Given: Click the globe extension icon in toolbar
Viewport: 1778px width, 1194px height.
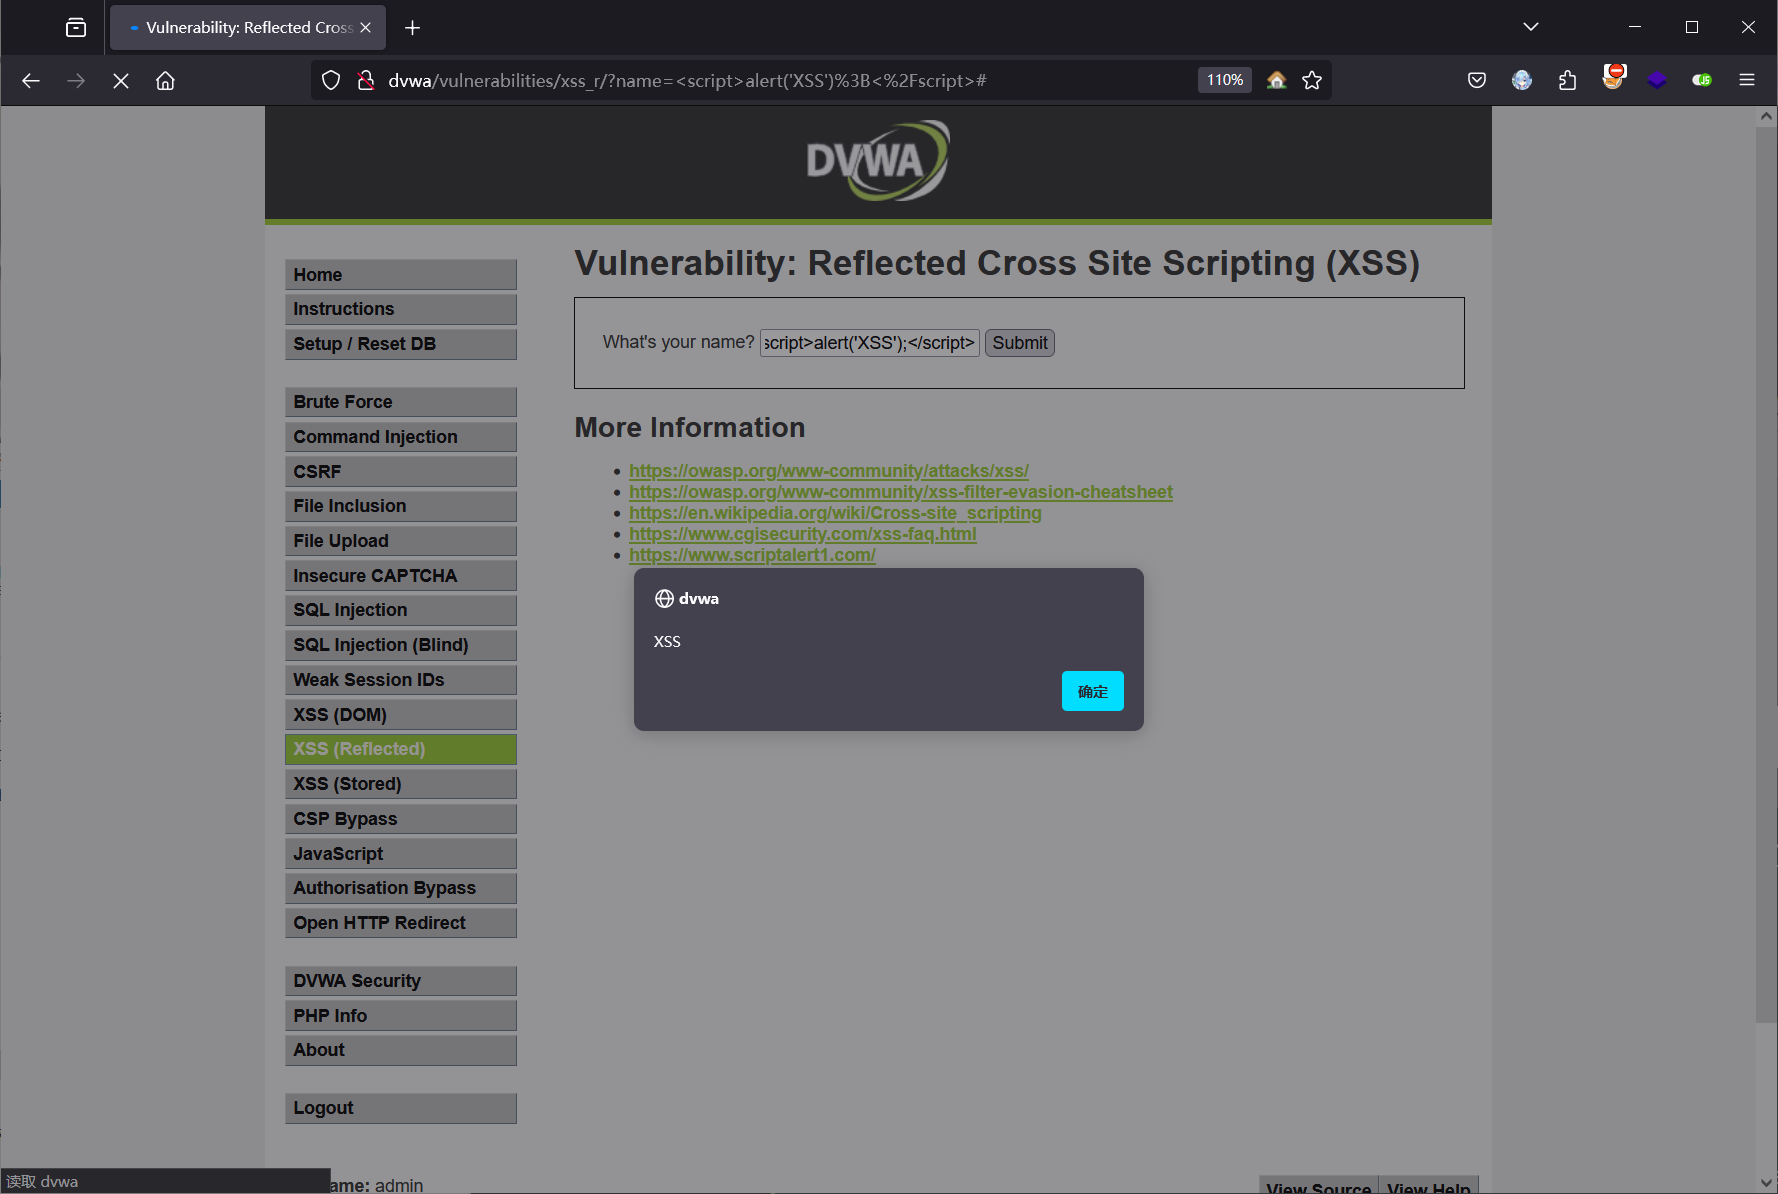Looking at the screenshot, I should coord(1522,80).
